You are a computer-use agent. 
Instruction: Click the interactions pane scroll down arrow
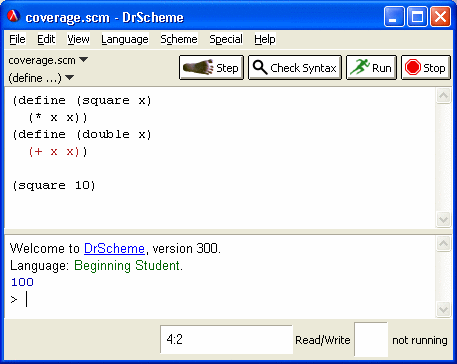pos(443,309)
